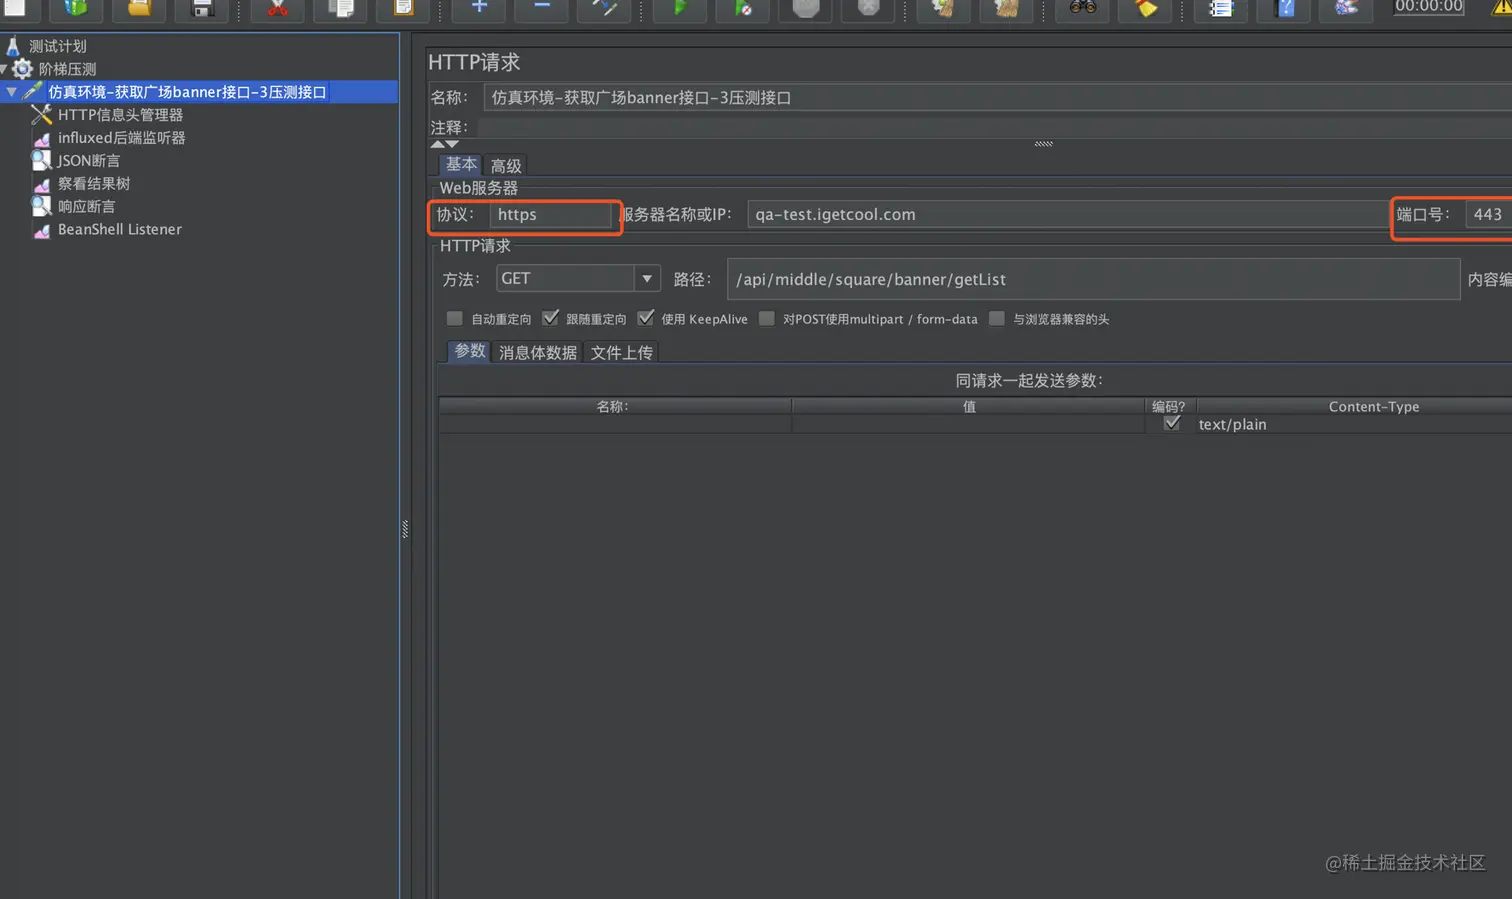Enable the 自动重定向 checkbox
The width and height of the screenshot is (1512, 899).
coord(455,319)
